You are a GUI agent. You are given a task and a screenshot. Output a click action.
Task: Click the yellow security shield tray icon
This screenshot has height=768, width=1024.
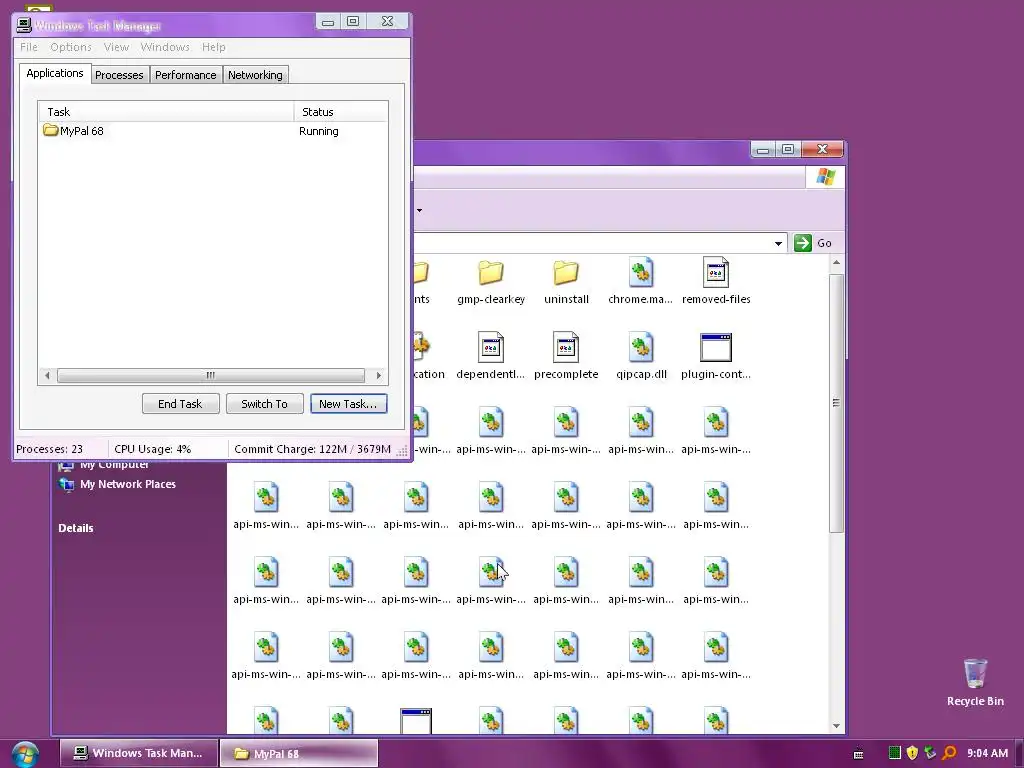pyautogui.click(x=912, y=753)
